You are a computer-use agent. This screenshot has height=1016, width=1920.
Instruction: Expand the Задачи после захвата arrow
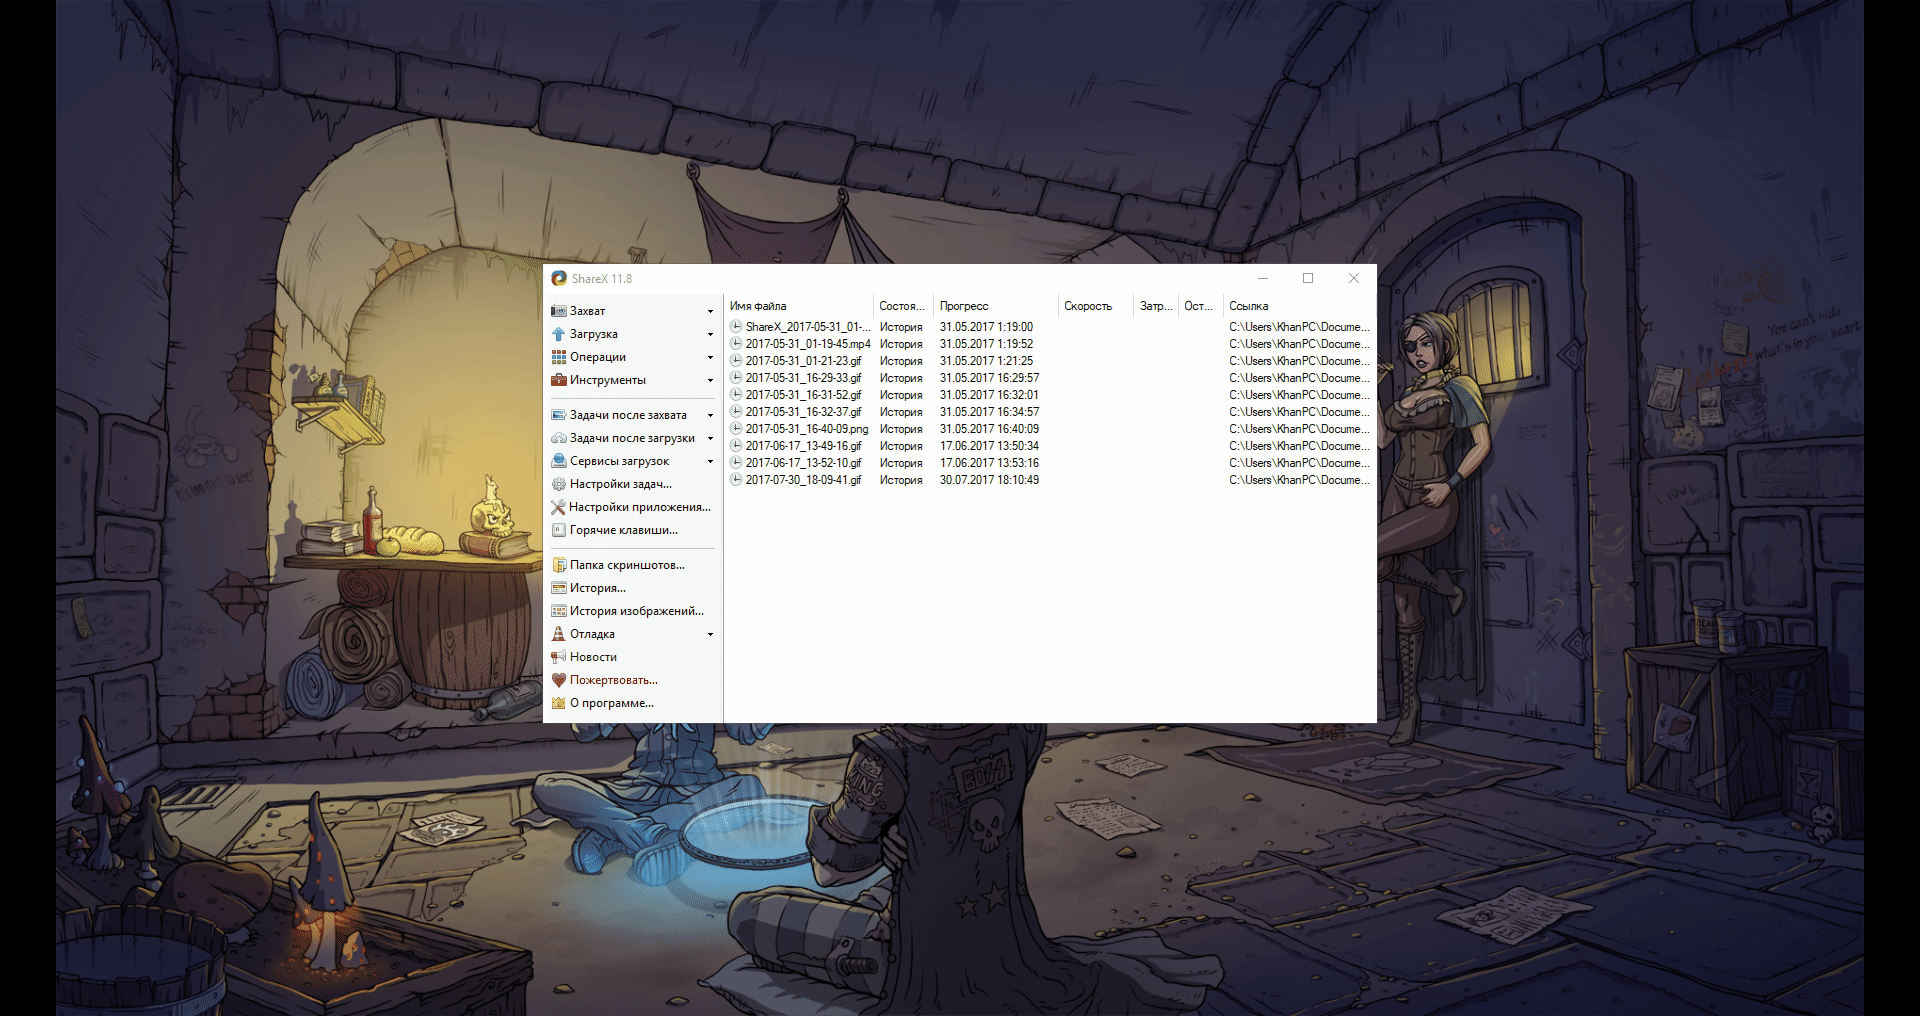[710, 416]
